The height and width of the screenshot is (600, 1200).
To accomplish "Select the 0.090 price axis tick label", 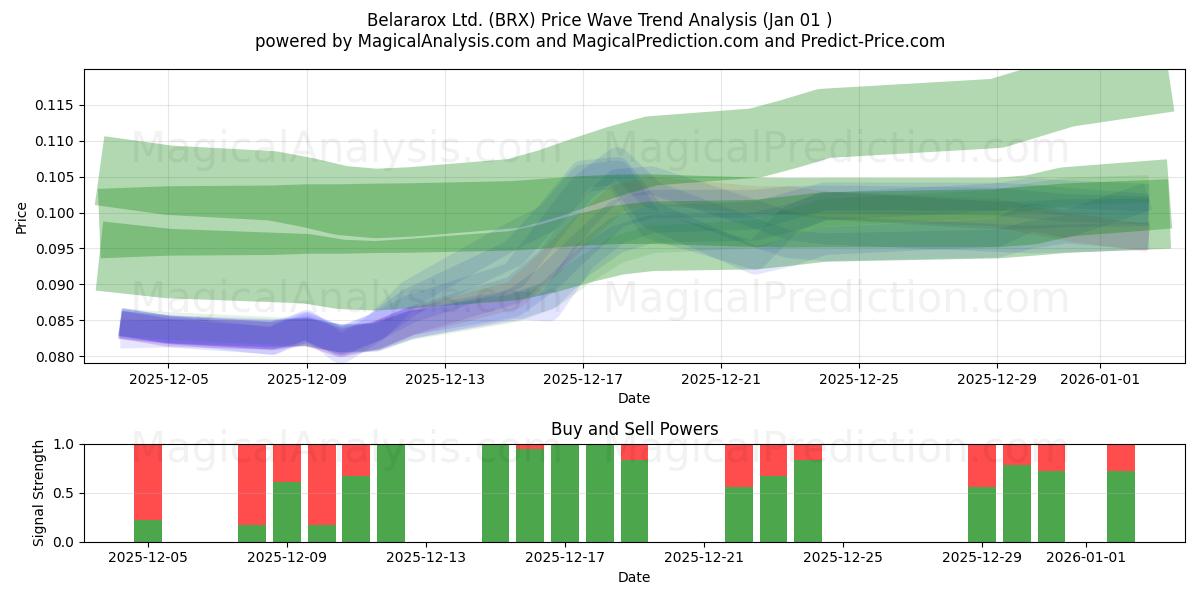I will click(x=55, y=285).
